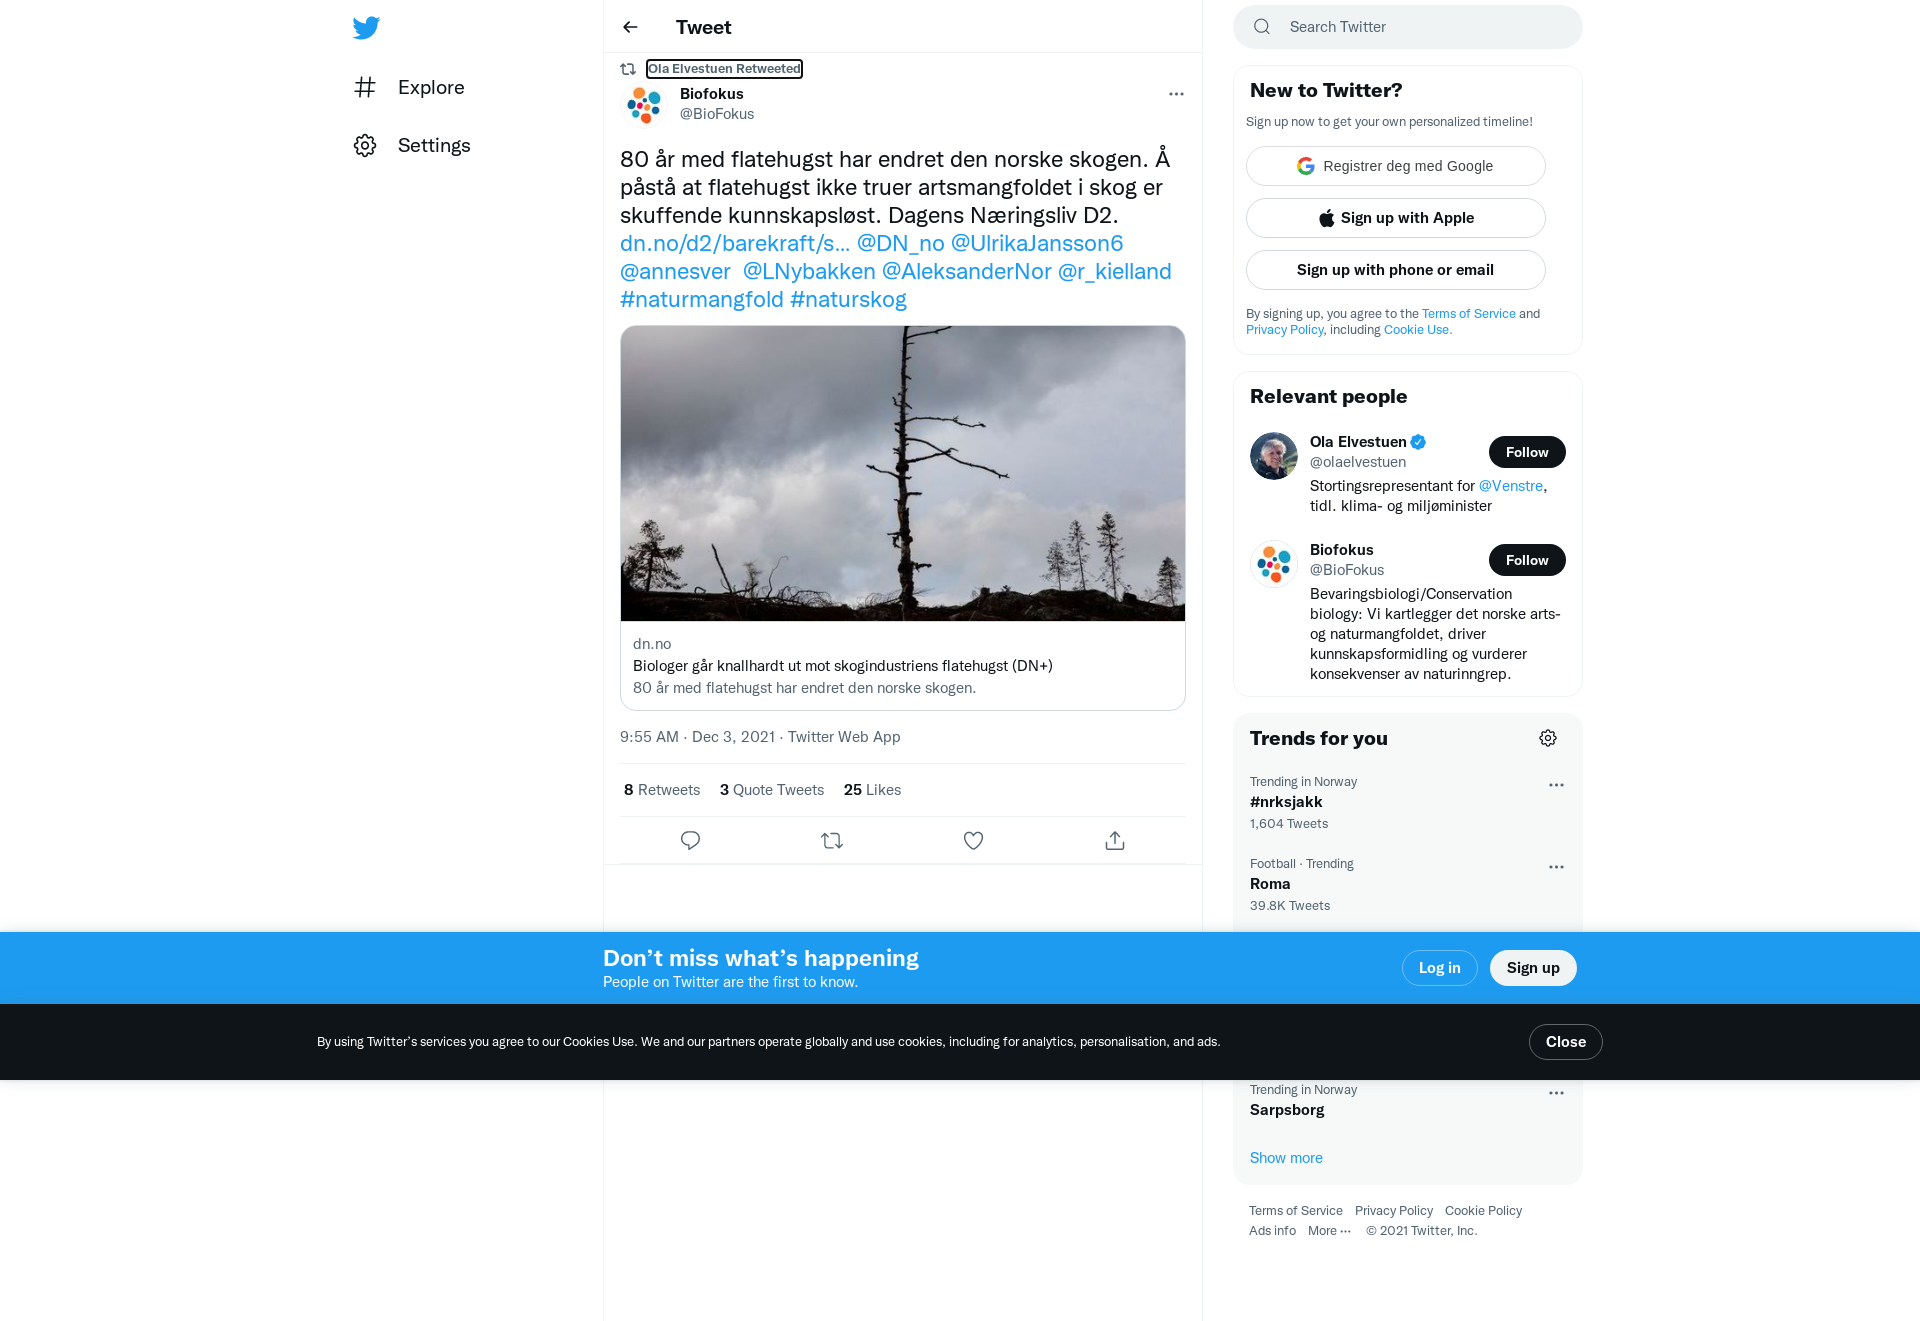Screen dimensions: 1920x1321
Task: Open the #naturskog hashtag link
Action: (848, 299)
